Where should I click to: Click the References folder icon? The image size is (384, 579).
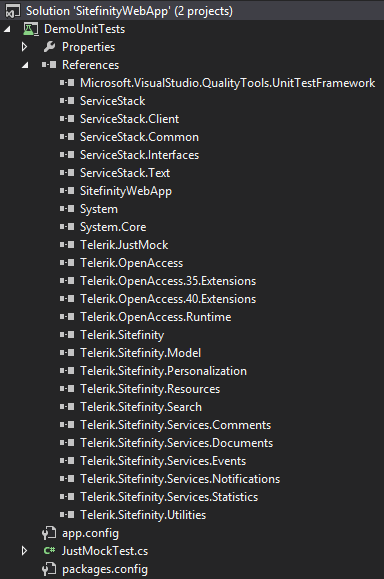click(x=49, y=65)
